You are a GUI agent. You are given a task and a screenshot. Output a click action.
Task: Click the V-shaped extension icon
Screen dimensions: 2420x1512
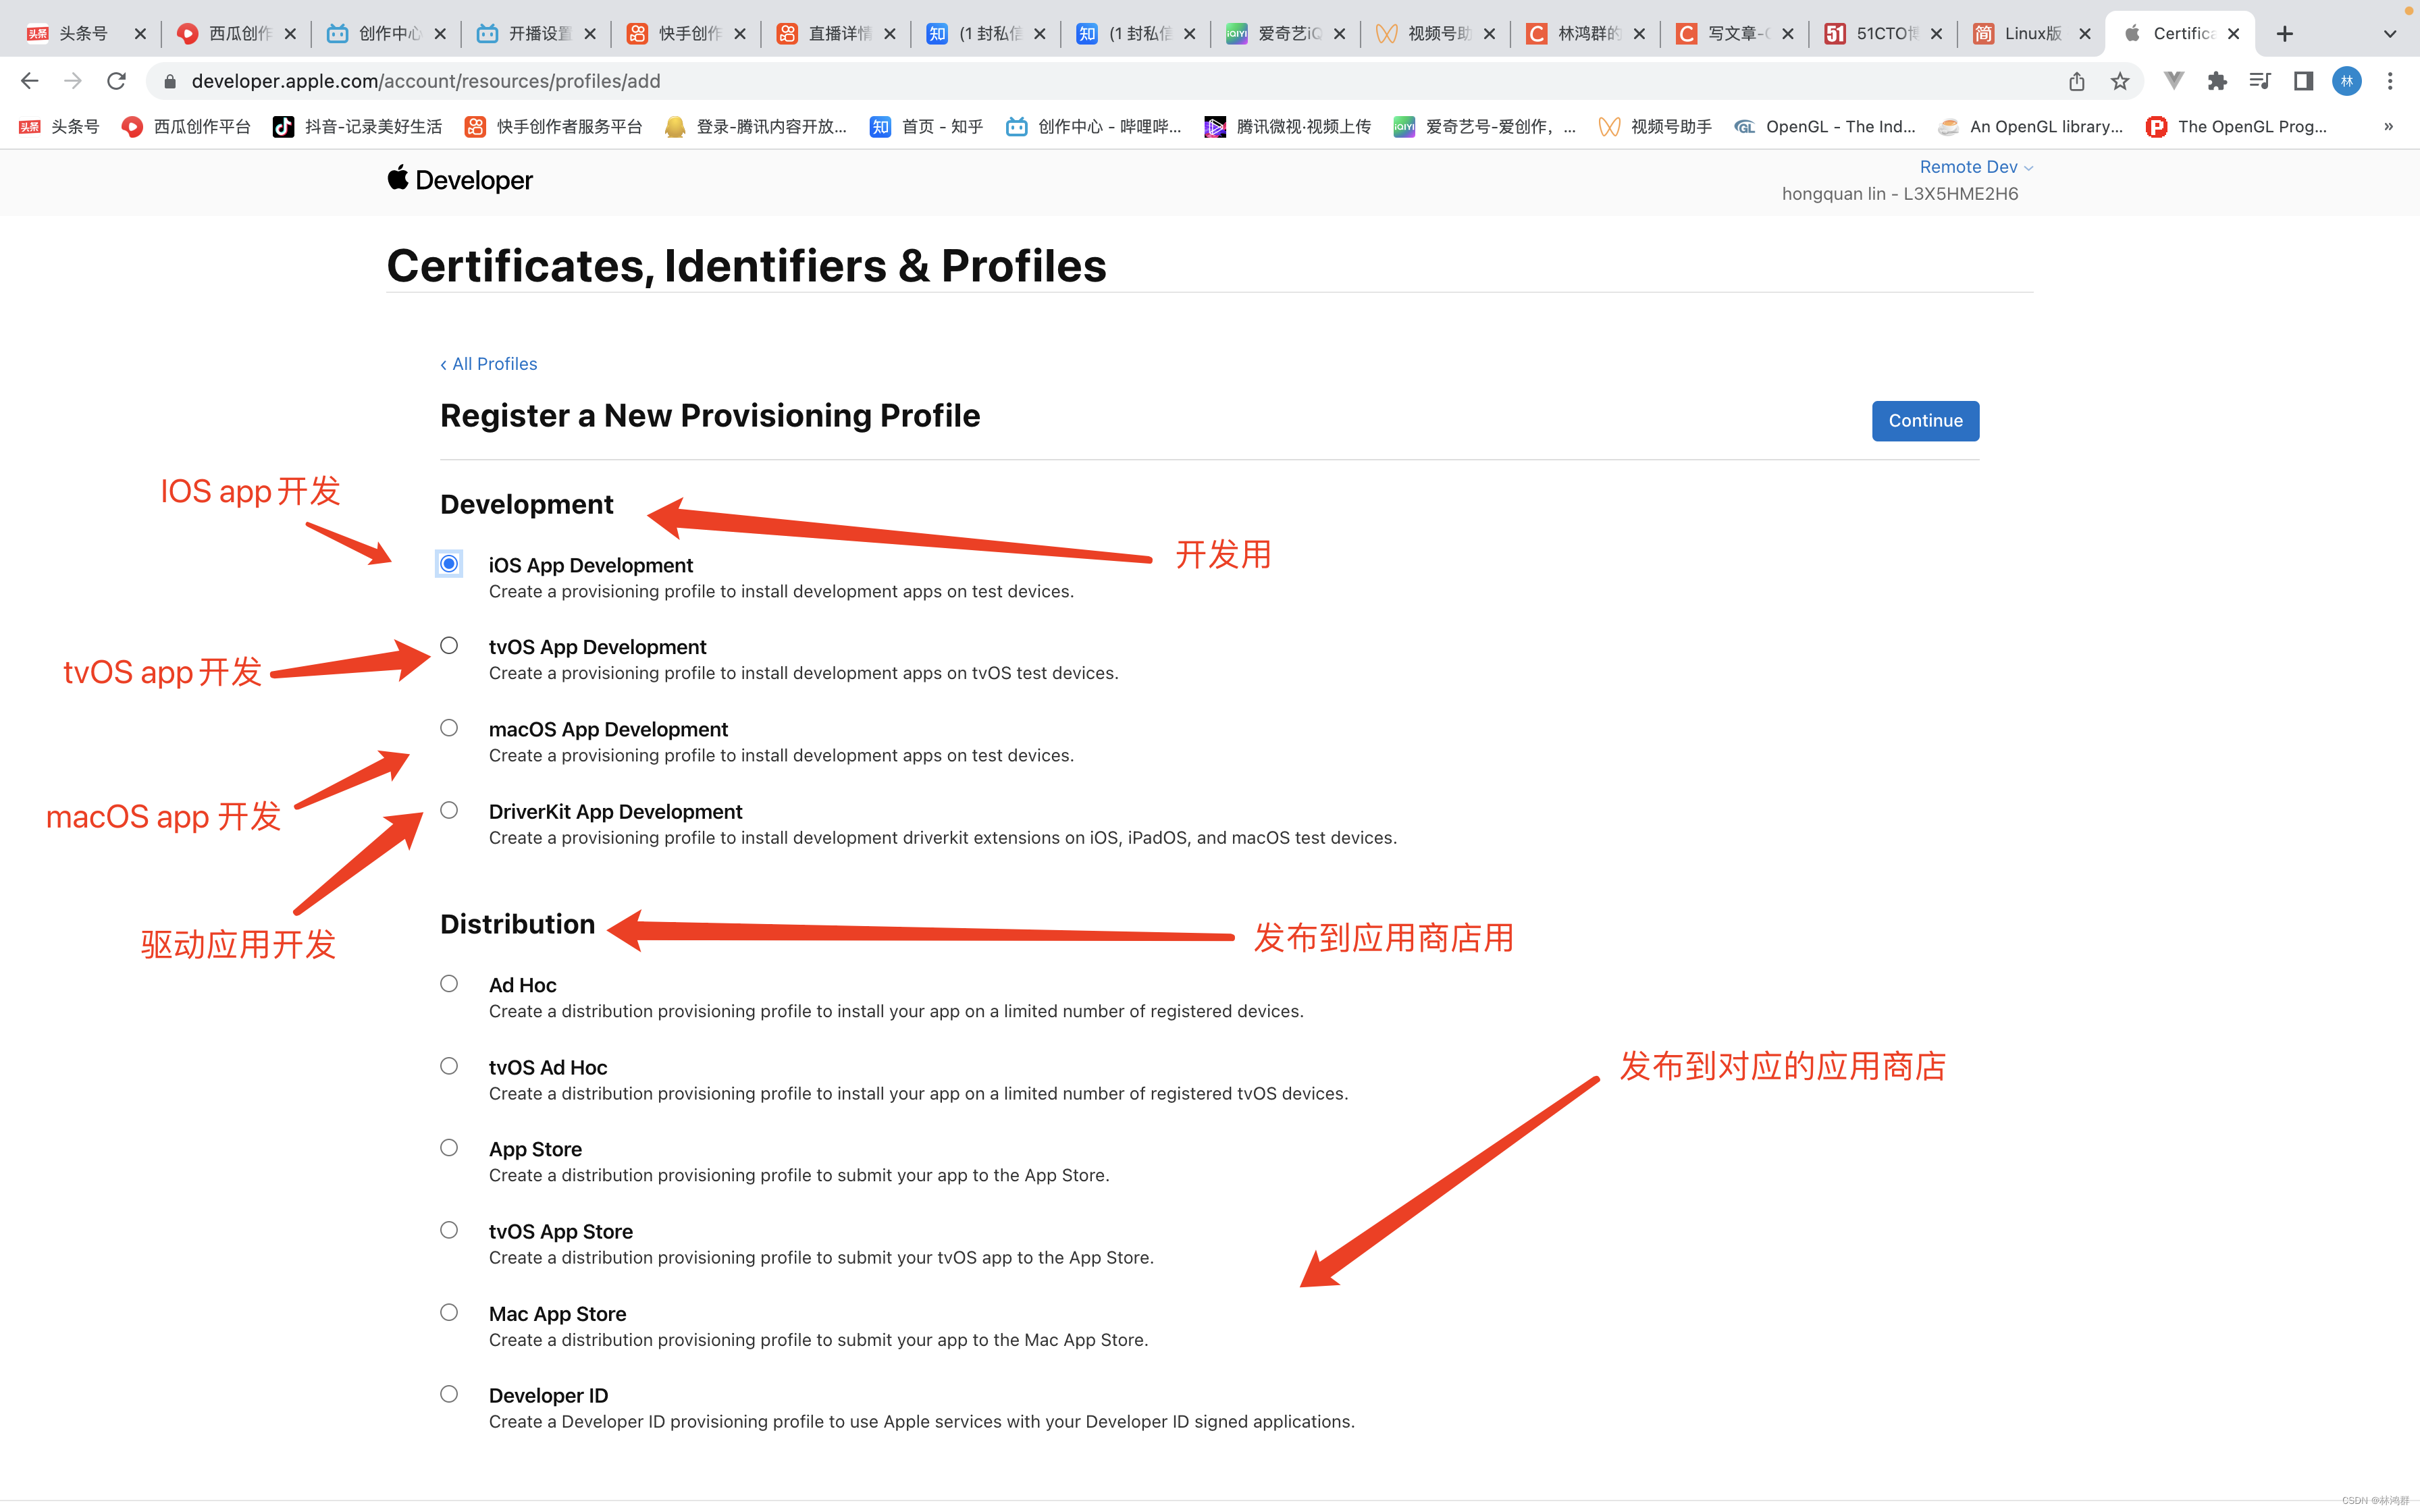(2174, 81)
